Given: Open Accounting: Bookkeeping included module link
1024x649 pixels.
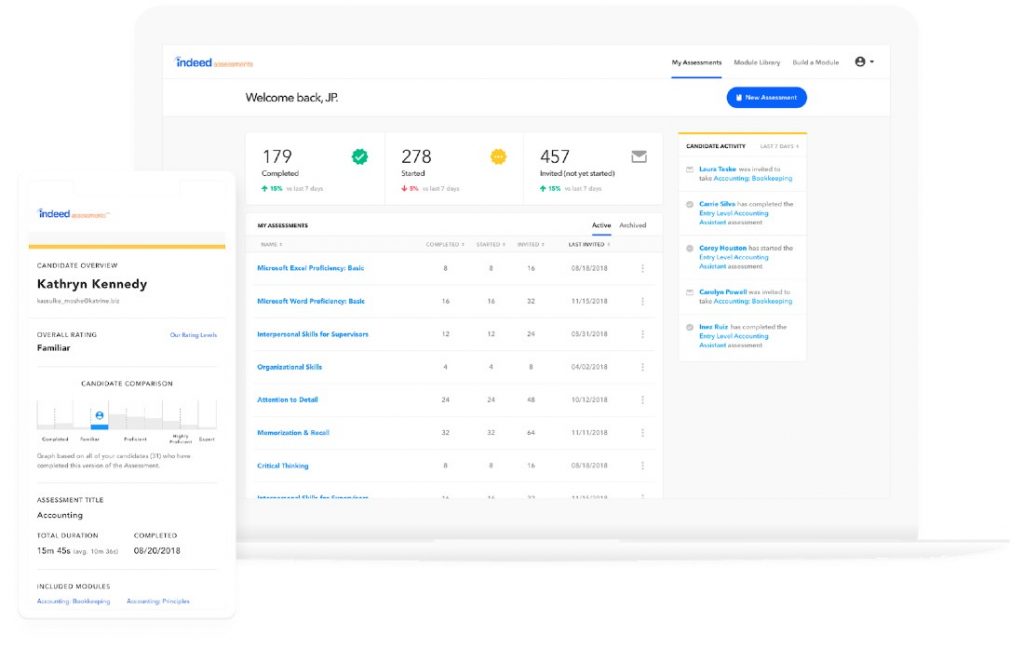Looking at the screenshot, I should [x=74, y=601].
